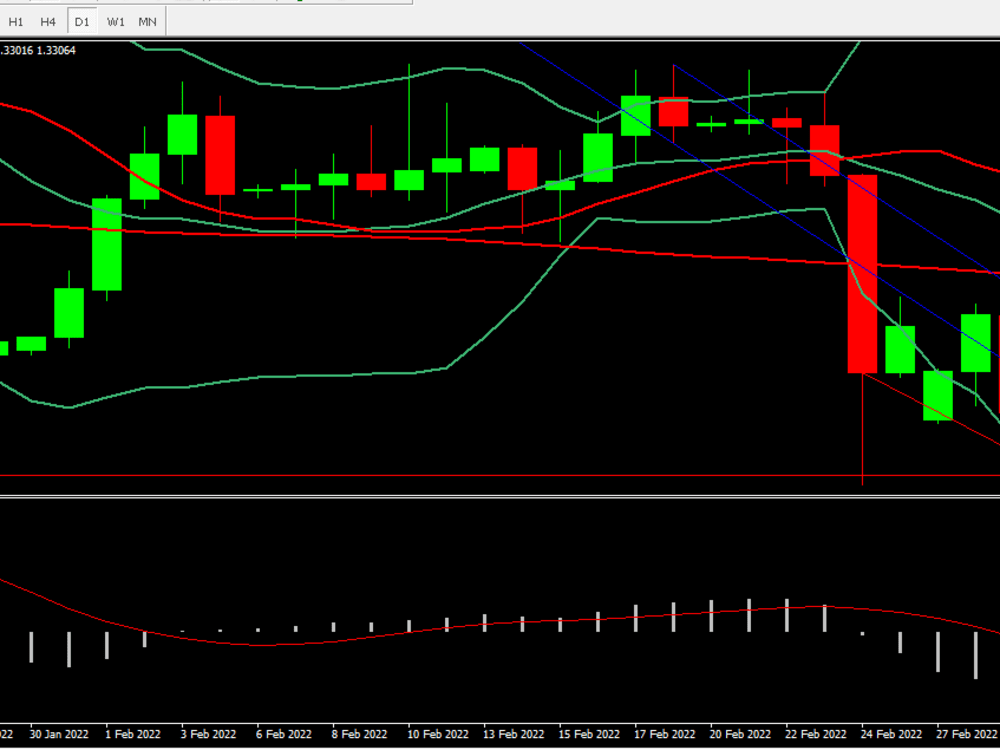Click the 24 Feb 2022 date label
The width and height of the screenshot is (1000, 750).
click(x=891, y=734)
